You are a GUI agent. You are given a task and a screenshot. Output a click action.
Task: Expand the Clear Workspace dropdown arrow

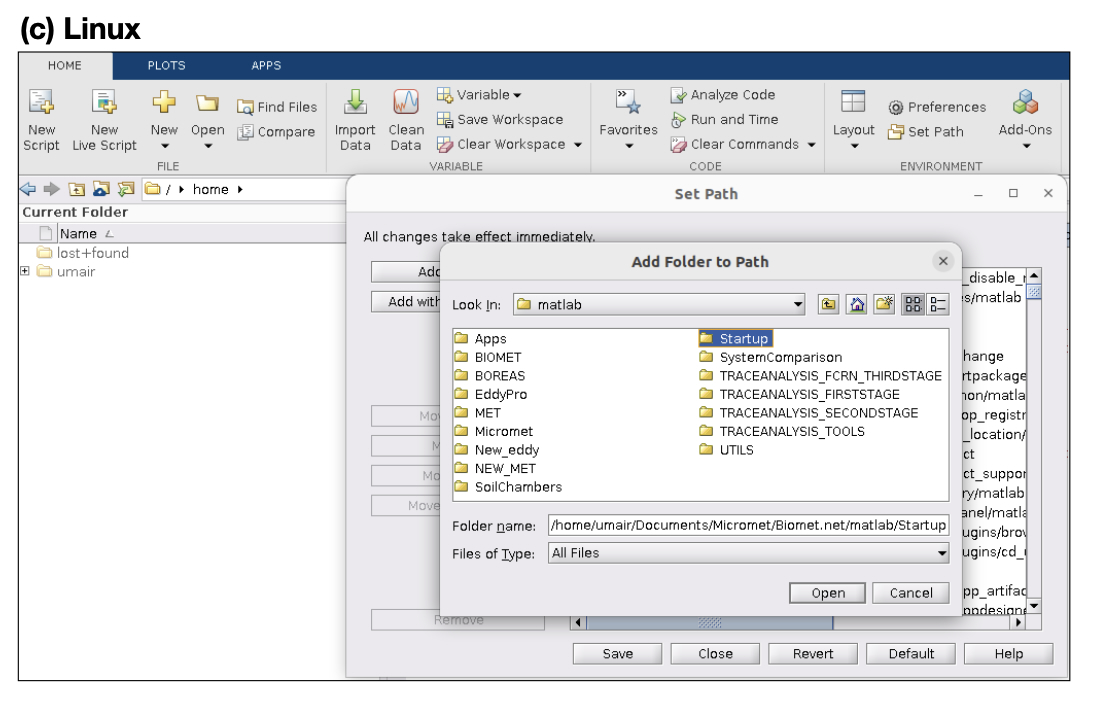coord(578,145)
